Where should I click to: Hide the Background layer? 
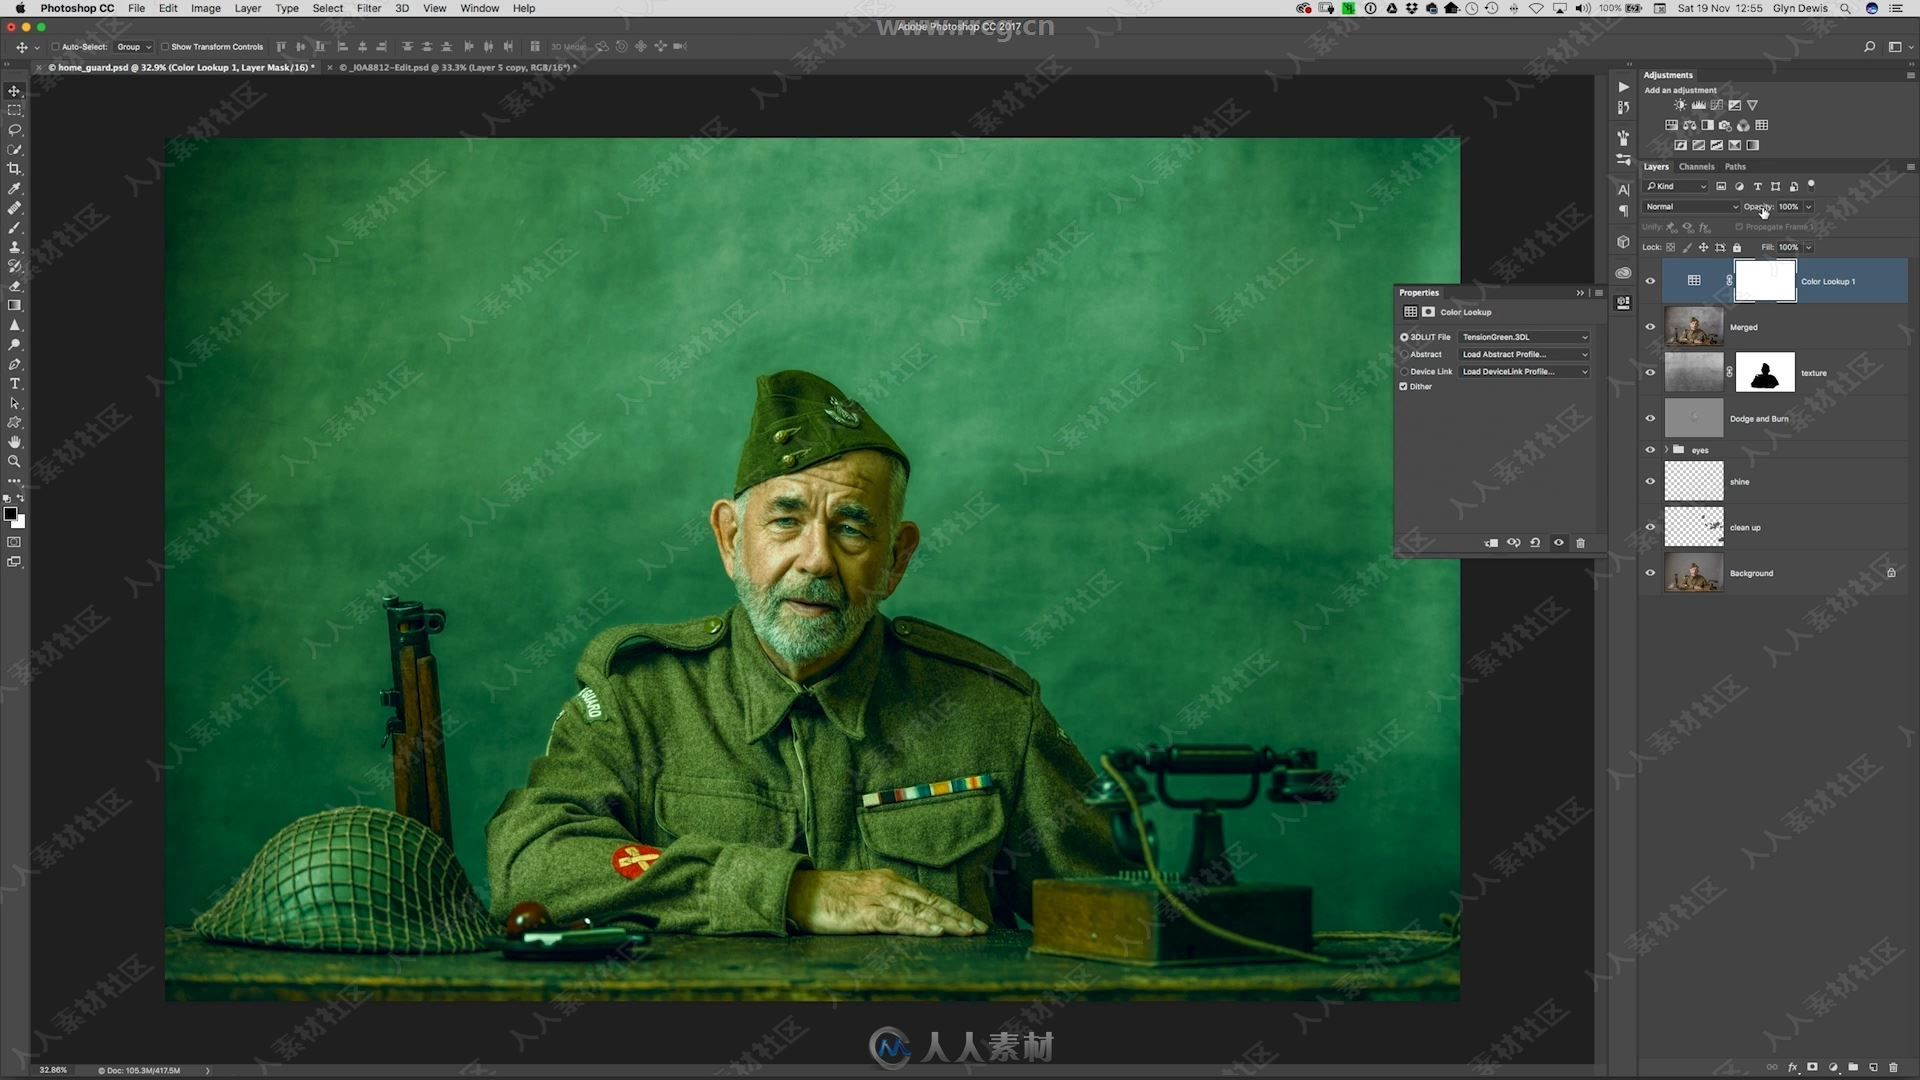pyautogui.click(x=1650, y=573)
